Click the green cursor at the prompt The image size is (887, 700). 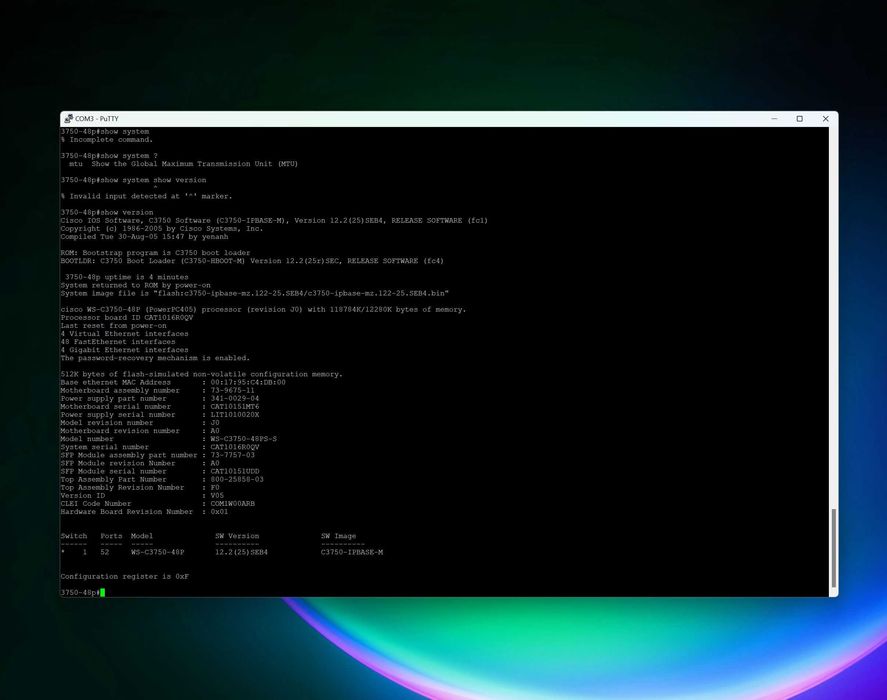102,592
